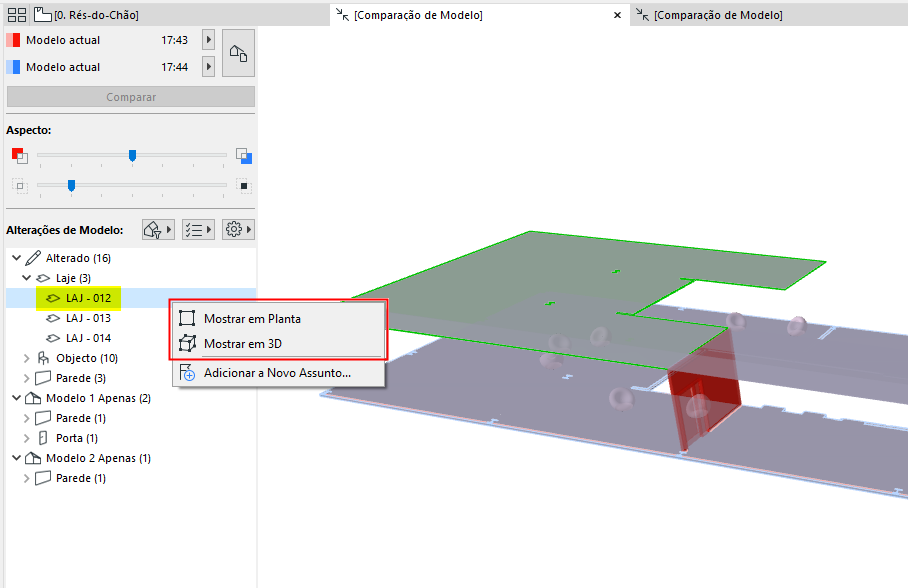Expand the Porta (1) node
Screen dimensions: 908x588
click(27, 438)
